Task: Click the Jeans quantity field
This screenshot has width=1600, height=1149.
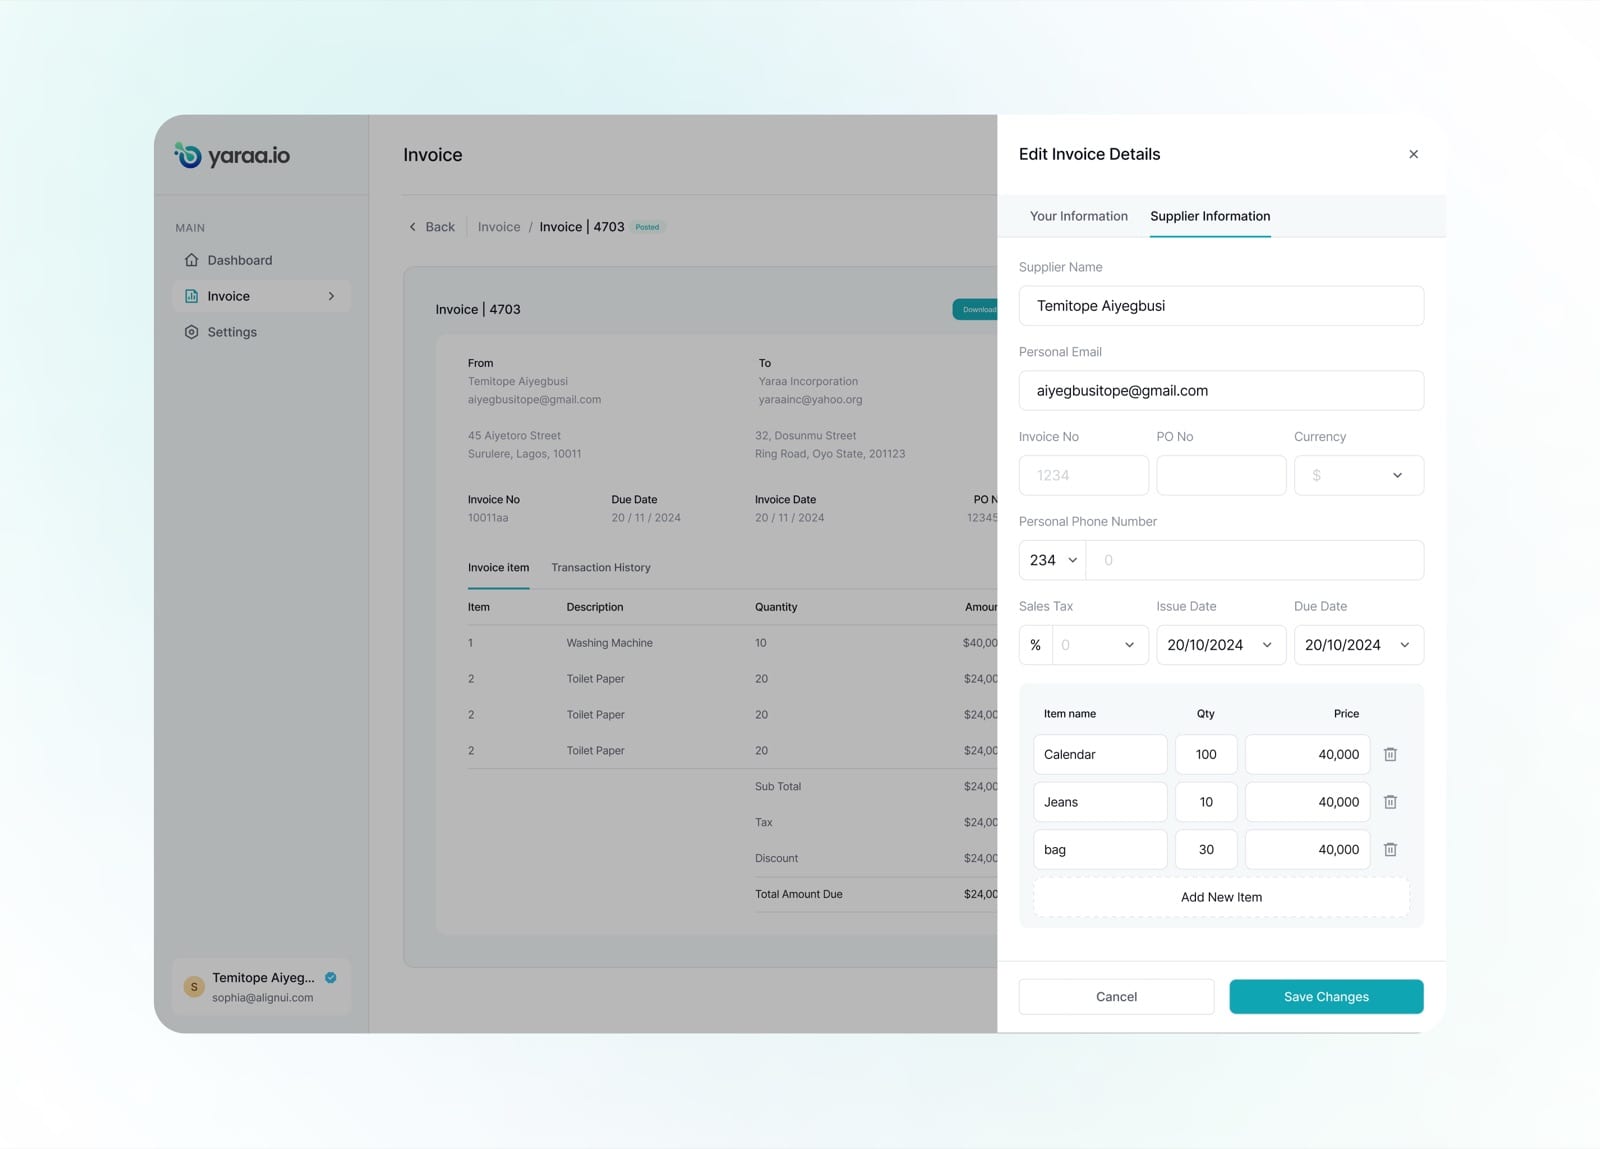Action: 1206,802
